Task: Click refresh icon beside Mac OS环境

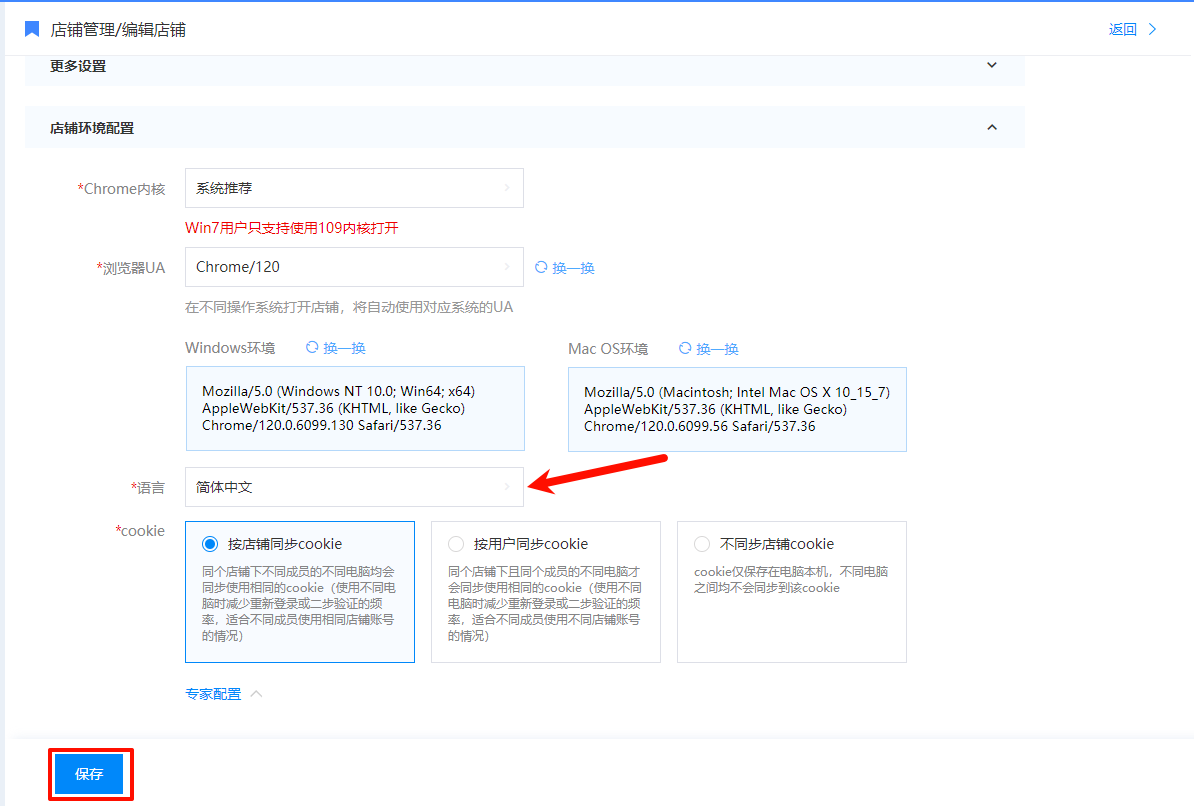Action: click(685, 348)
